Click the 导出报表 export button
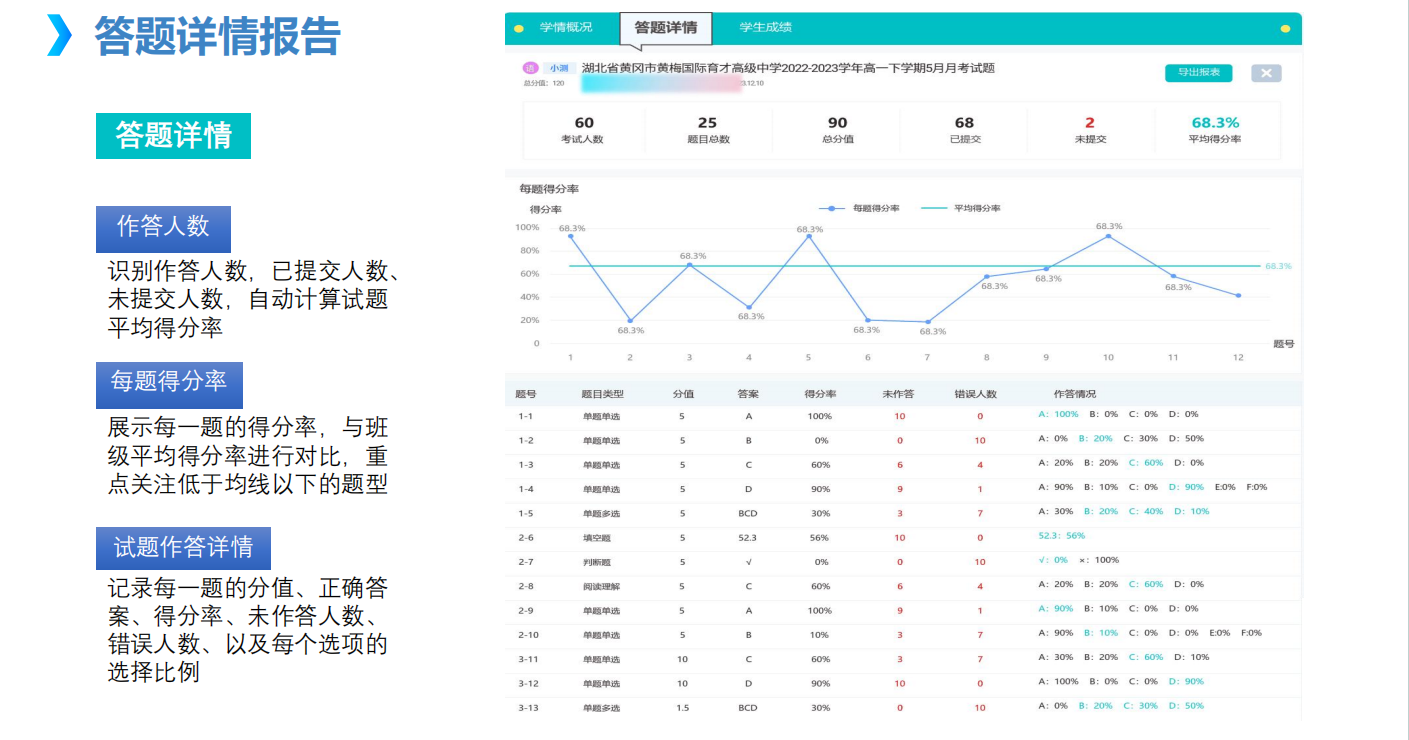This screenshot has width=1409, height=740. coord(1198,72)
